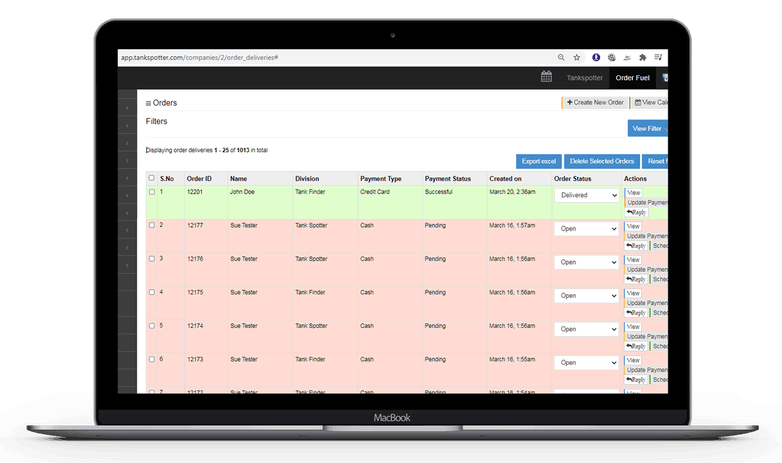The image size is (782, 463).
Task: Switch to the Tankspotter nav tab
Action: [584, 78]
